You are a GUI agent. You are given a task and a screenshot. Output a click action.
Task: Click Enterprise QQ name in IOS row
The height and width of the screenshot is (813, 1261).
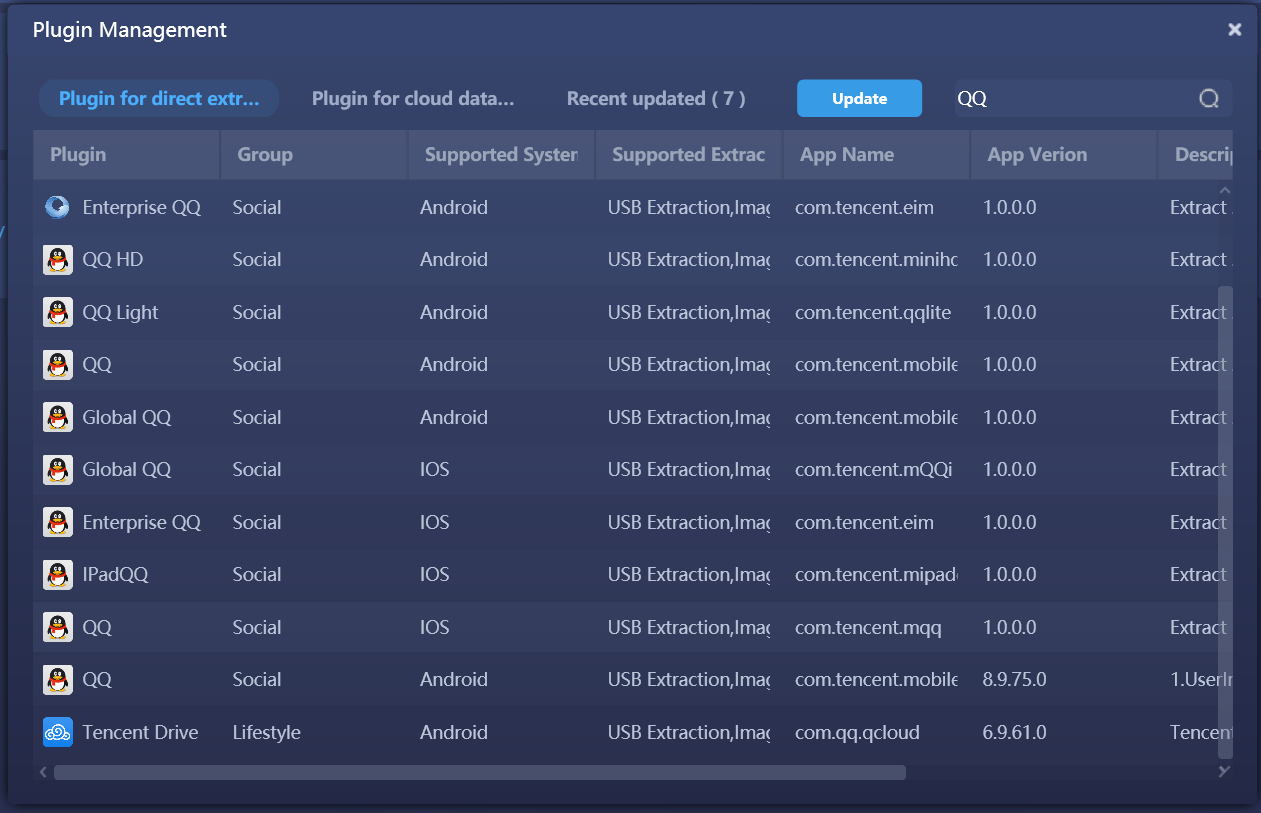(x=142, y=522)
